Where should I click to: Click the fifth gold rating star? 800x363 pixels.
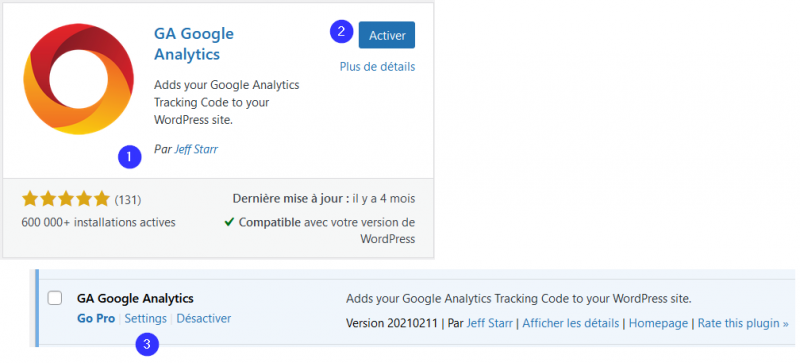point(102,199)
